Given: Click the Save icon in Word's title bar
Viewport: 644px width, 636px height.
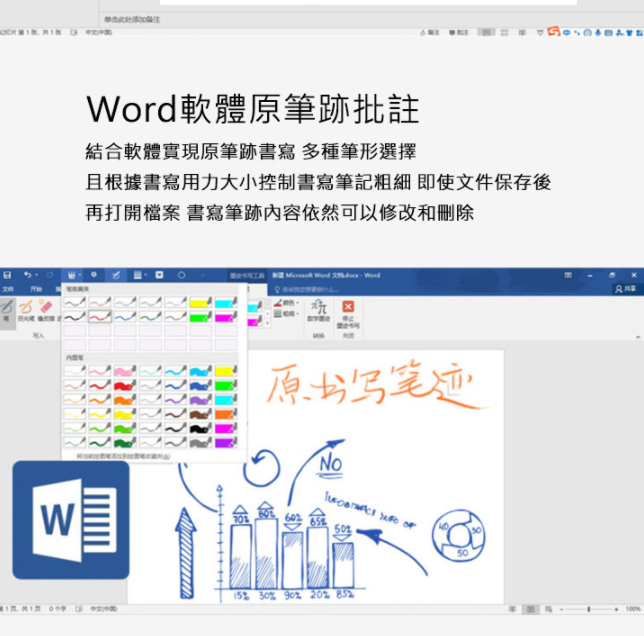Looking at the screenshot, I should coord(7,274).
